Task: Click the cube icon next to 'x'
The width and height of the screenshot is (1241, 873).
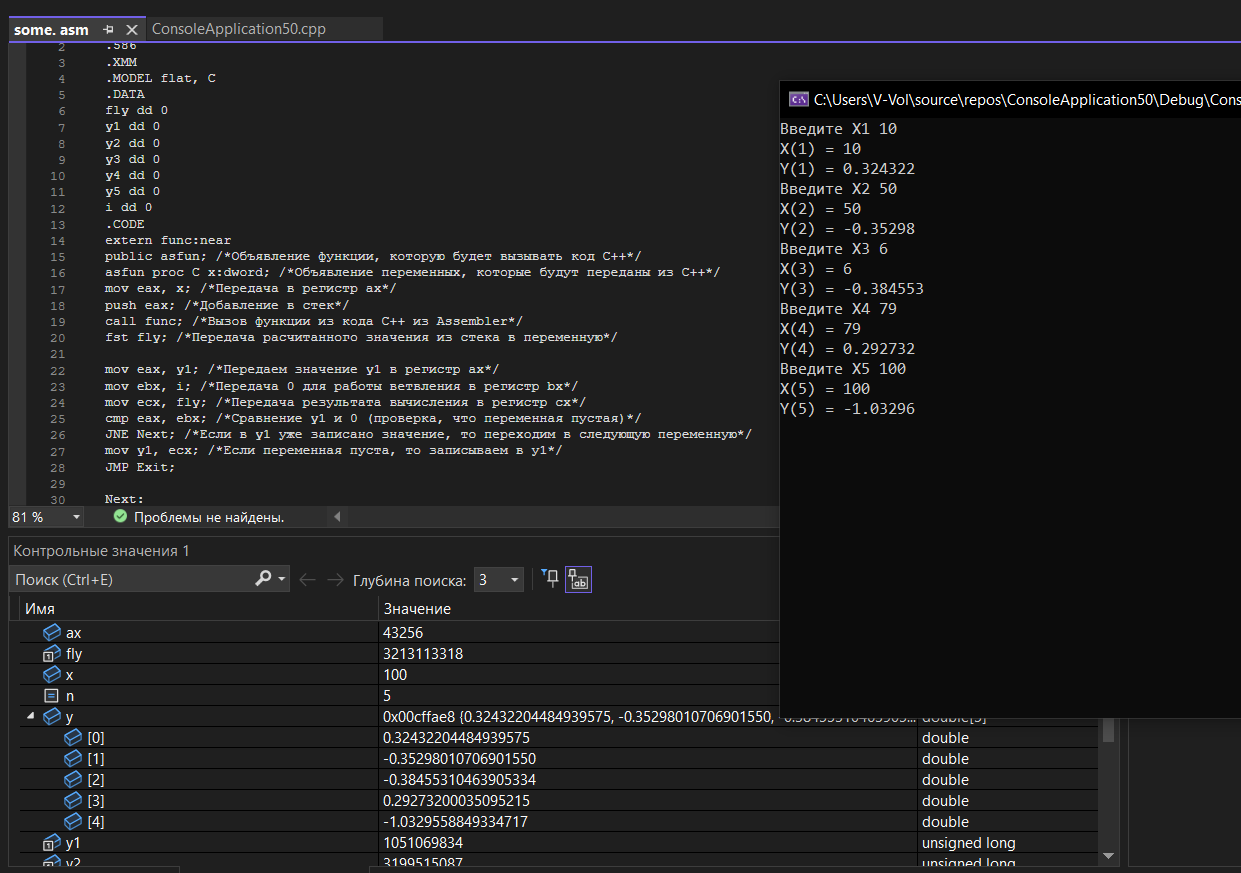Action: [51, 675]
